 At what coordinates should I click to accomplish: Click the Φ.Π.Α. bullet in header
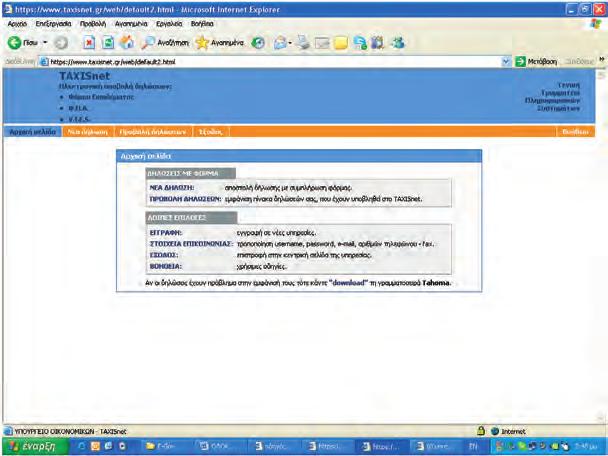[78, 108]
